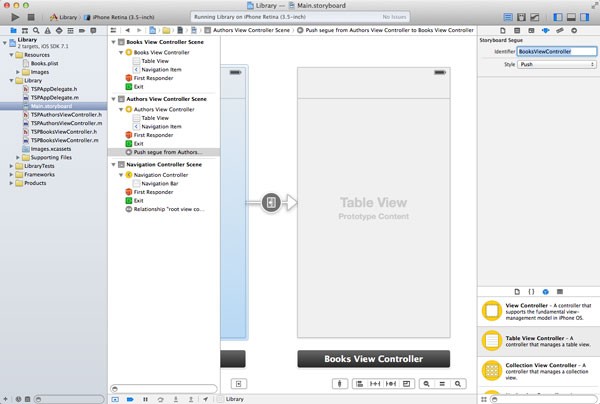Open the Pin constraints button

375,384
